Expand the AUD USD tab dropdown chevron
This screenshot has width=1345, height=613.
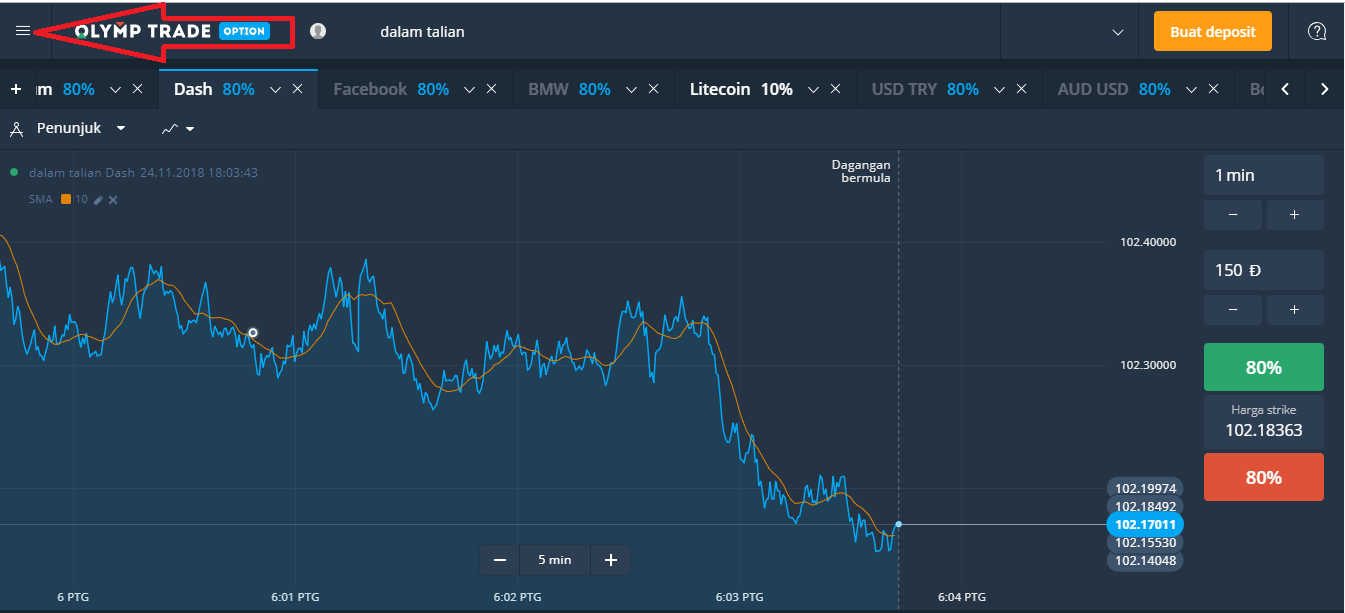[1191, 89]
